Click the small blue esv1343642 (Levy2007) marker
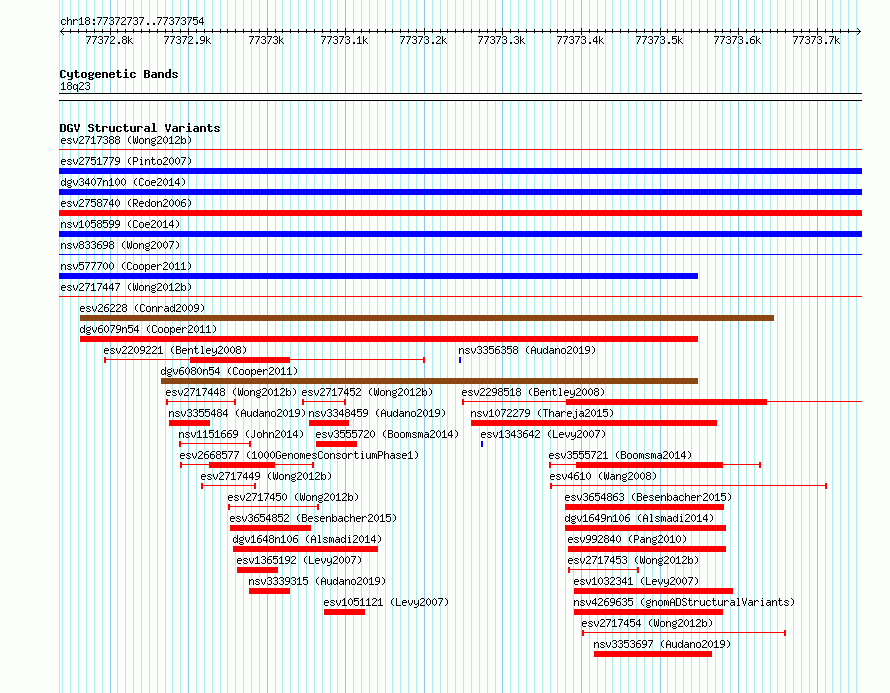This screenshot has width=890, height=693. [x=482, y=444]
